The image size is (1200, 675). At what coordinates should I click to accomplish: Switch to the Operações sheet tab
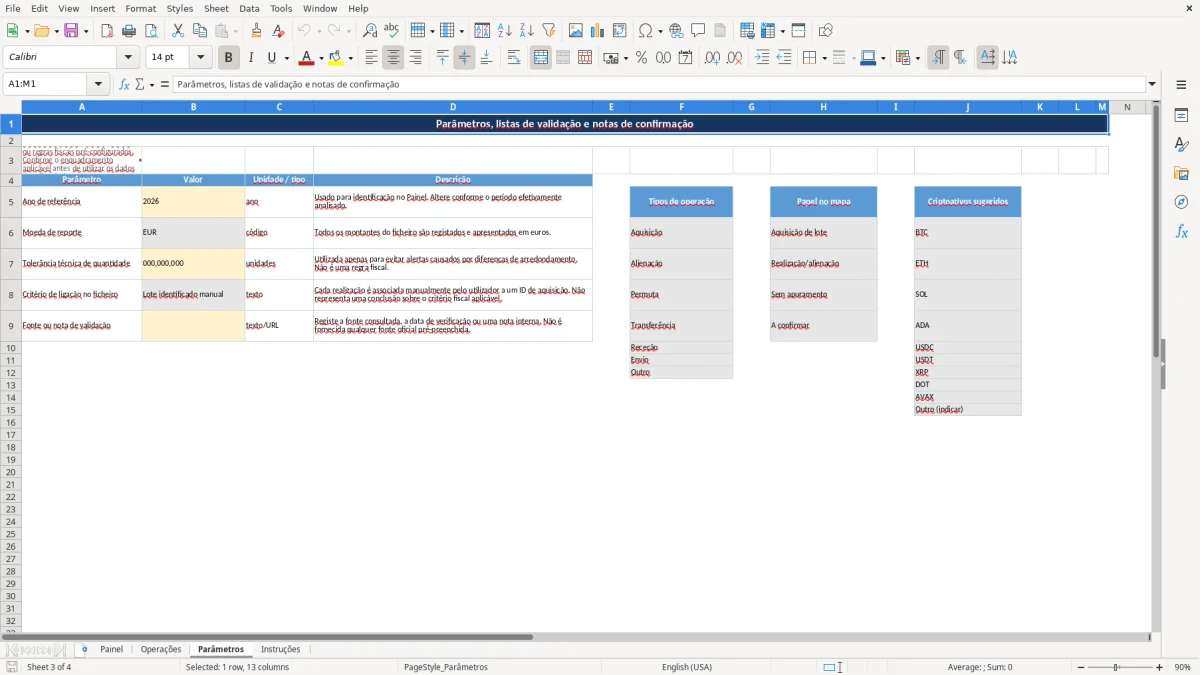pos(161,650)
